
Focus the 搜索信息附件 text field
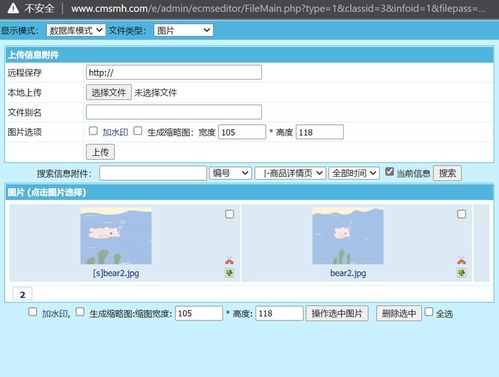153,173
